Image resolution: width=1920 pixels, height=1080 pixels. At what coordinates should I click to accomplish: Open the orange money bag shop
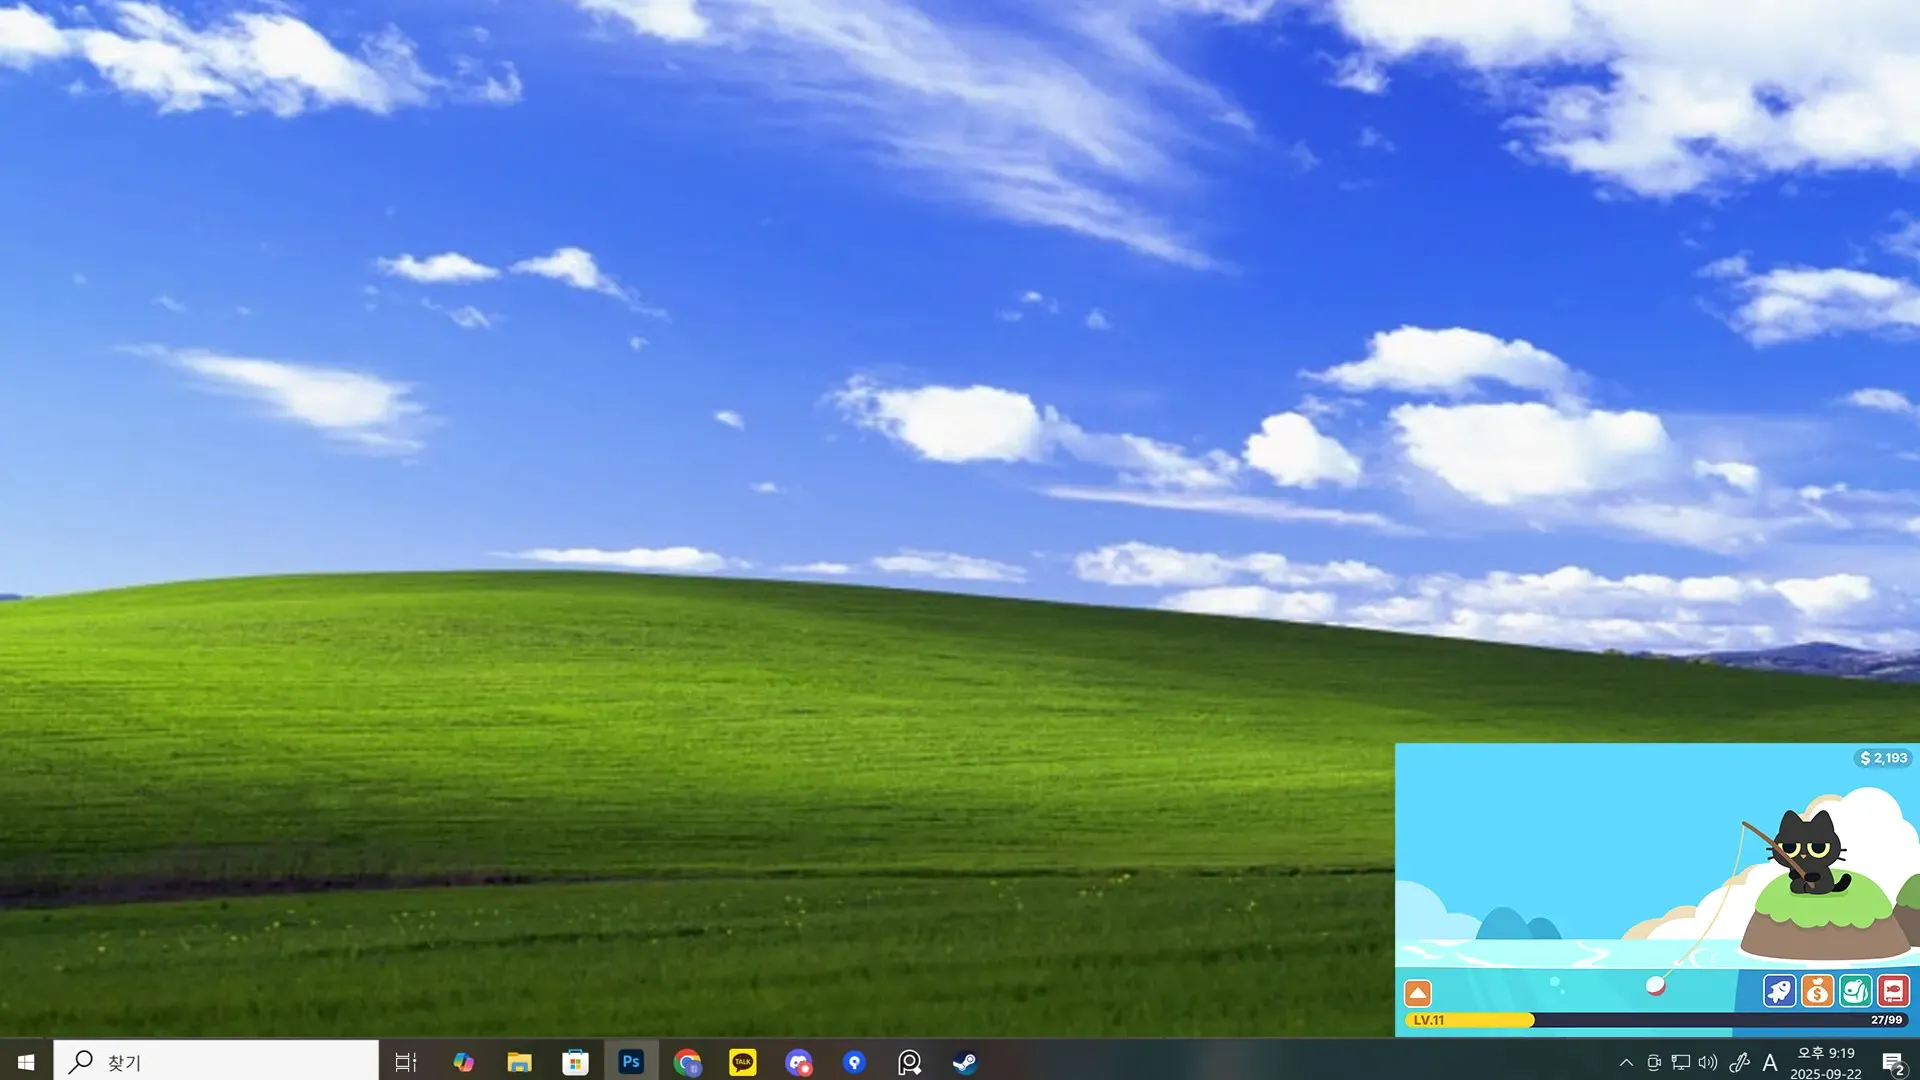1817,991
